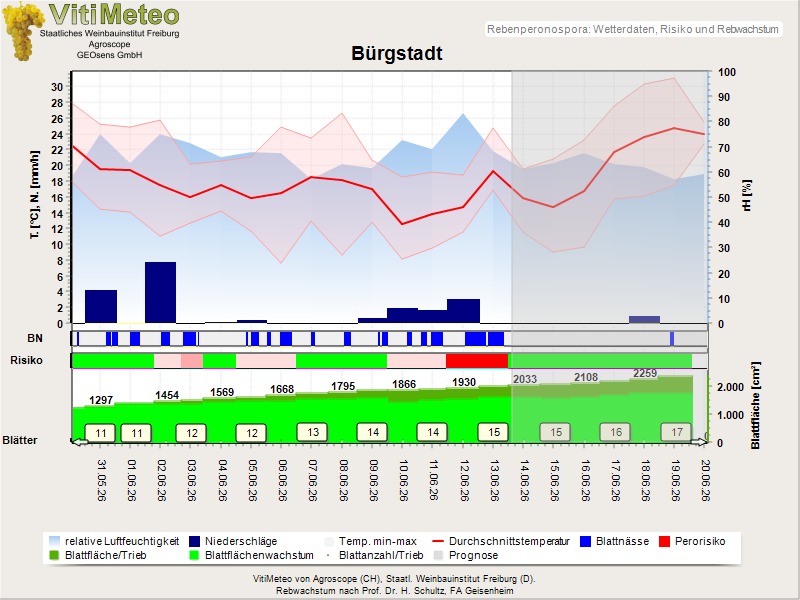Click the date label 20.06.26
The width and height of the screenshot is (800, 600).
[706, 480]
